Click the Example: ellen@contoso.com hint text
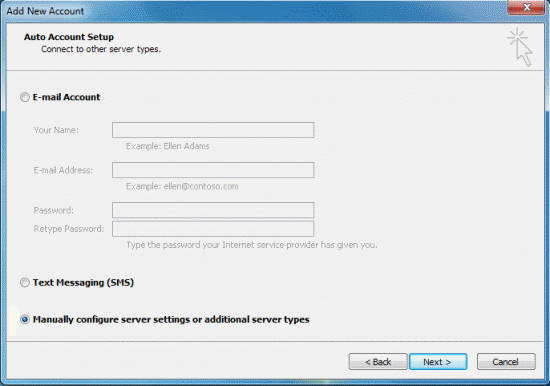 [x=182, y=186]
